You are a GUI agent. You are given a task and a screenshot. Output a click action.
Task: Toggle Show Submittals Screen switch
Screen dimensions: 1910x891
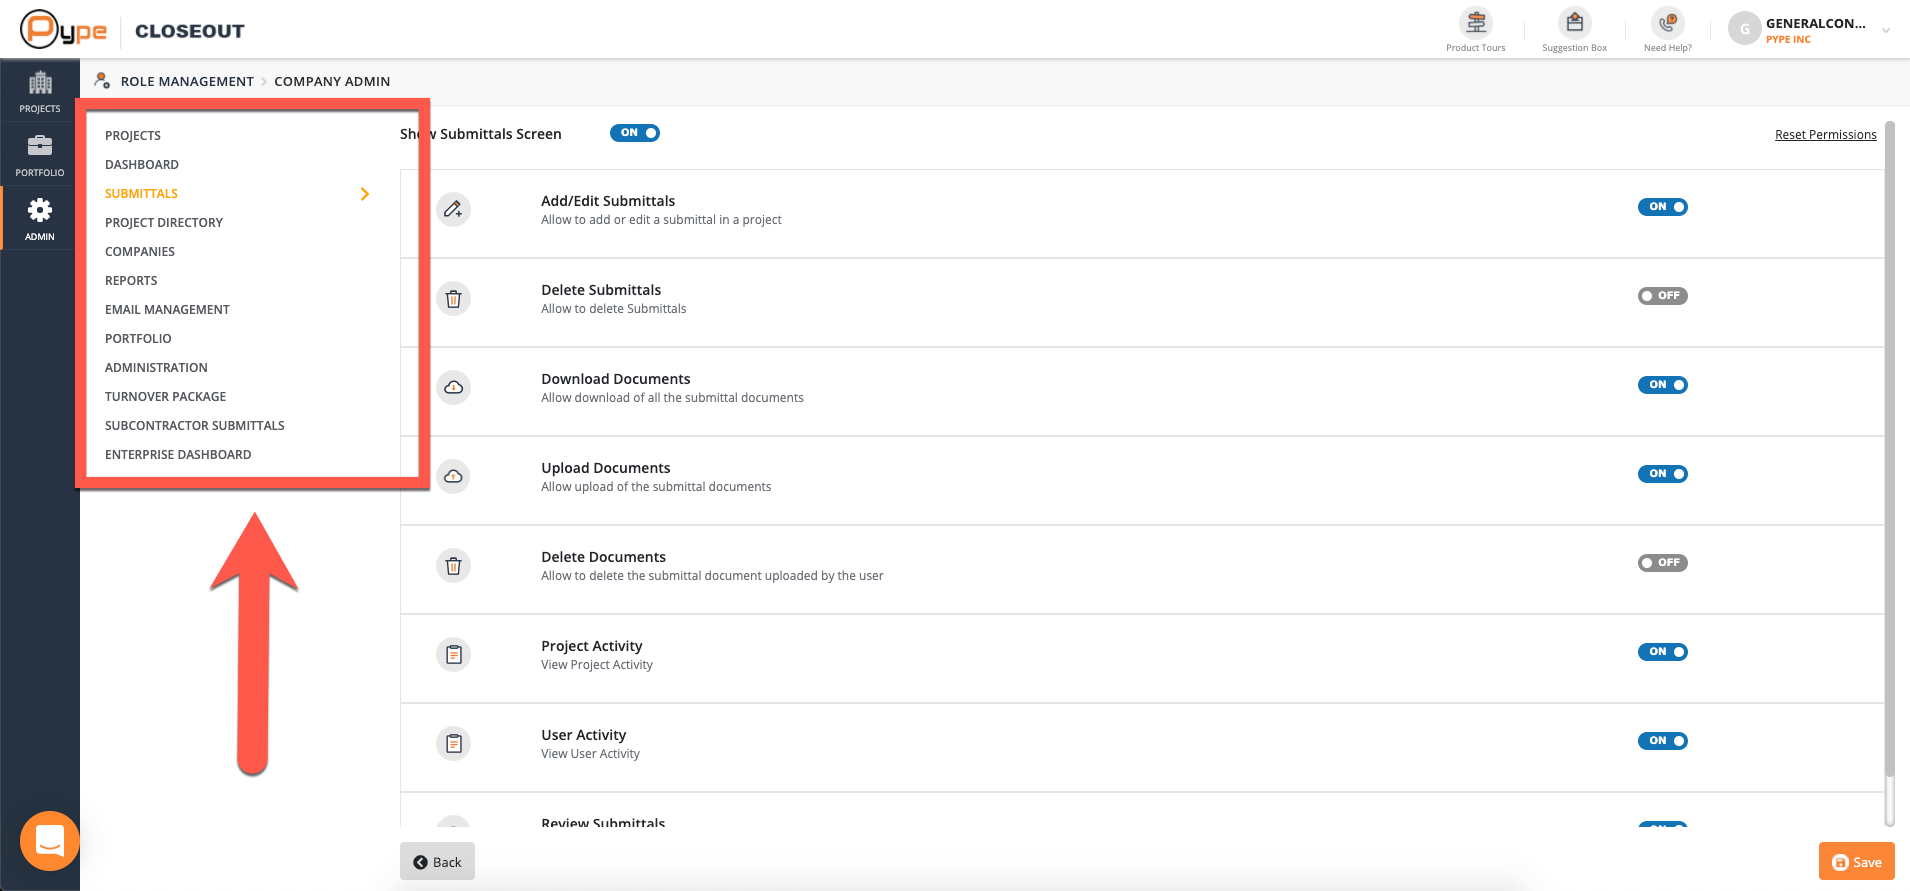click(634, 133)
